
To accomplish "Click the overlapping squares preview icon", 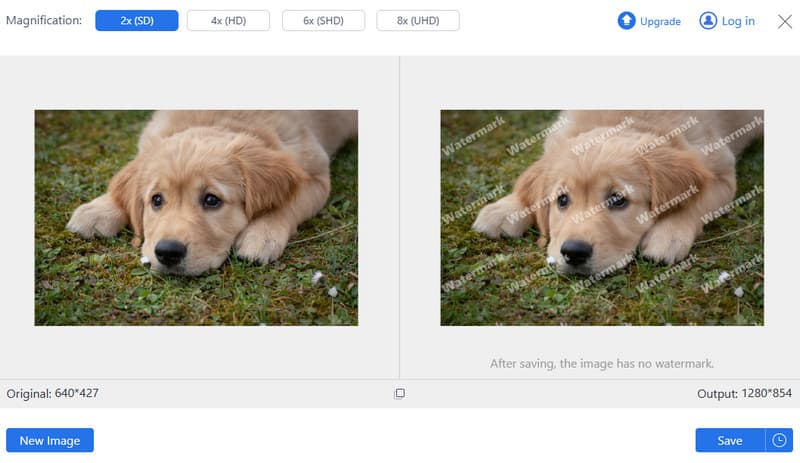I will click(x=399, y=394).
